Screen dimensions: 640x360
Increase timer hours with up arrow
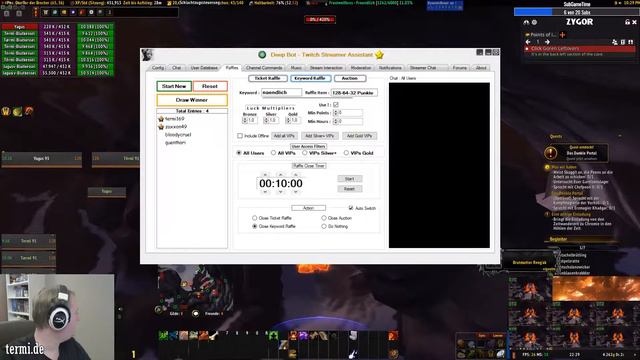(x=265, y=175)
